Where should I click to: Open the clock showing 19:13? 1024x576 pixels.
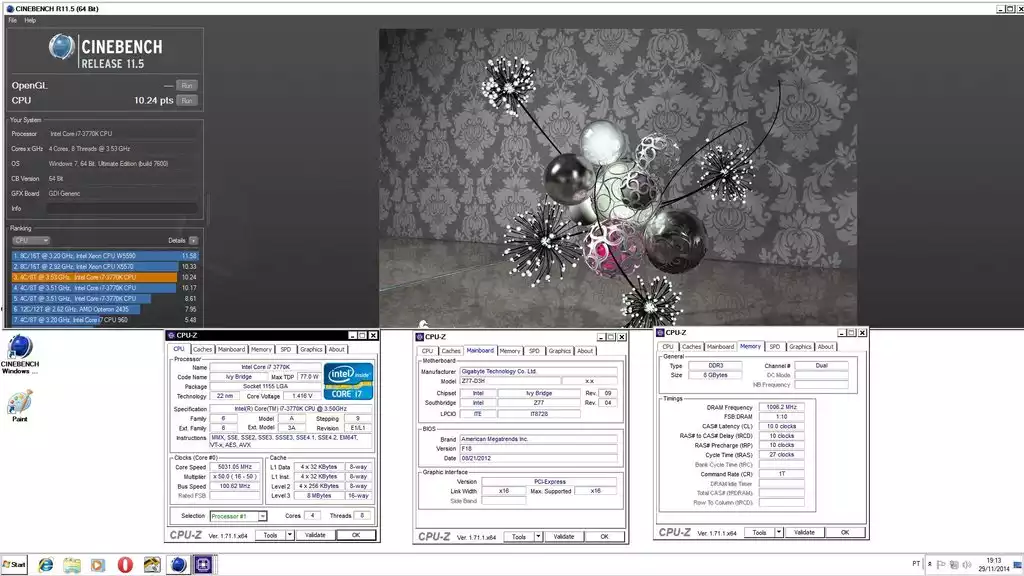(993, 564)
